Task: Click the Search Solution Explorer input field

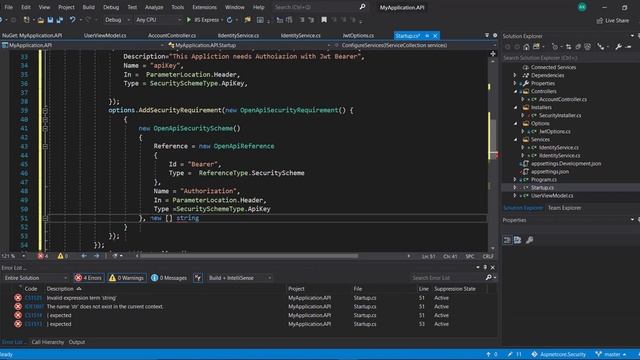Action: [x=571, y=58]
